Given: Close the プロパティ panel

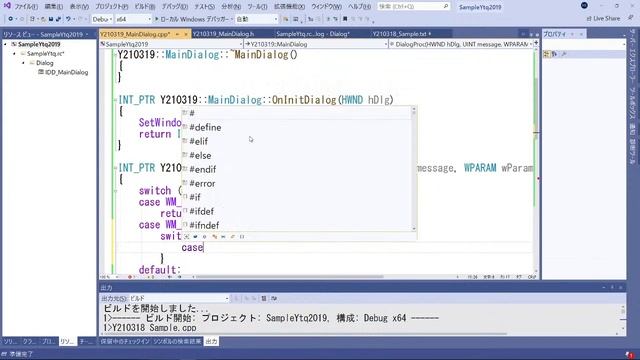Looking at the screenshot, I should point(582,34).
